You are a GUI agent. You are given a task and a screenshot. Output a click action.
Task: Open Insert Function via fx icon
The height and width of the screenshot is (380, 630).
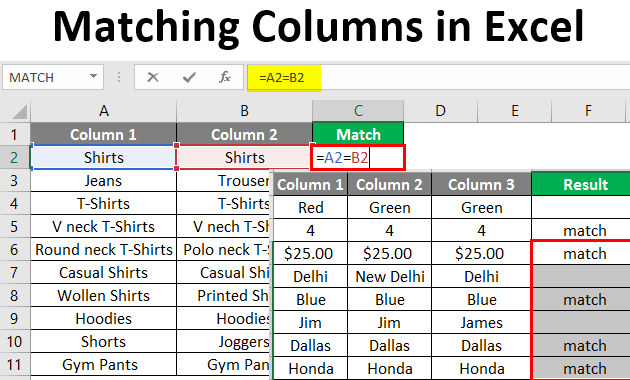(225, 77)
